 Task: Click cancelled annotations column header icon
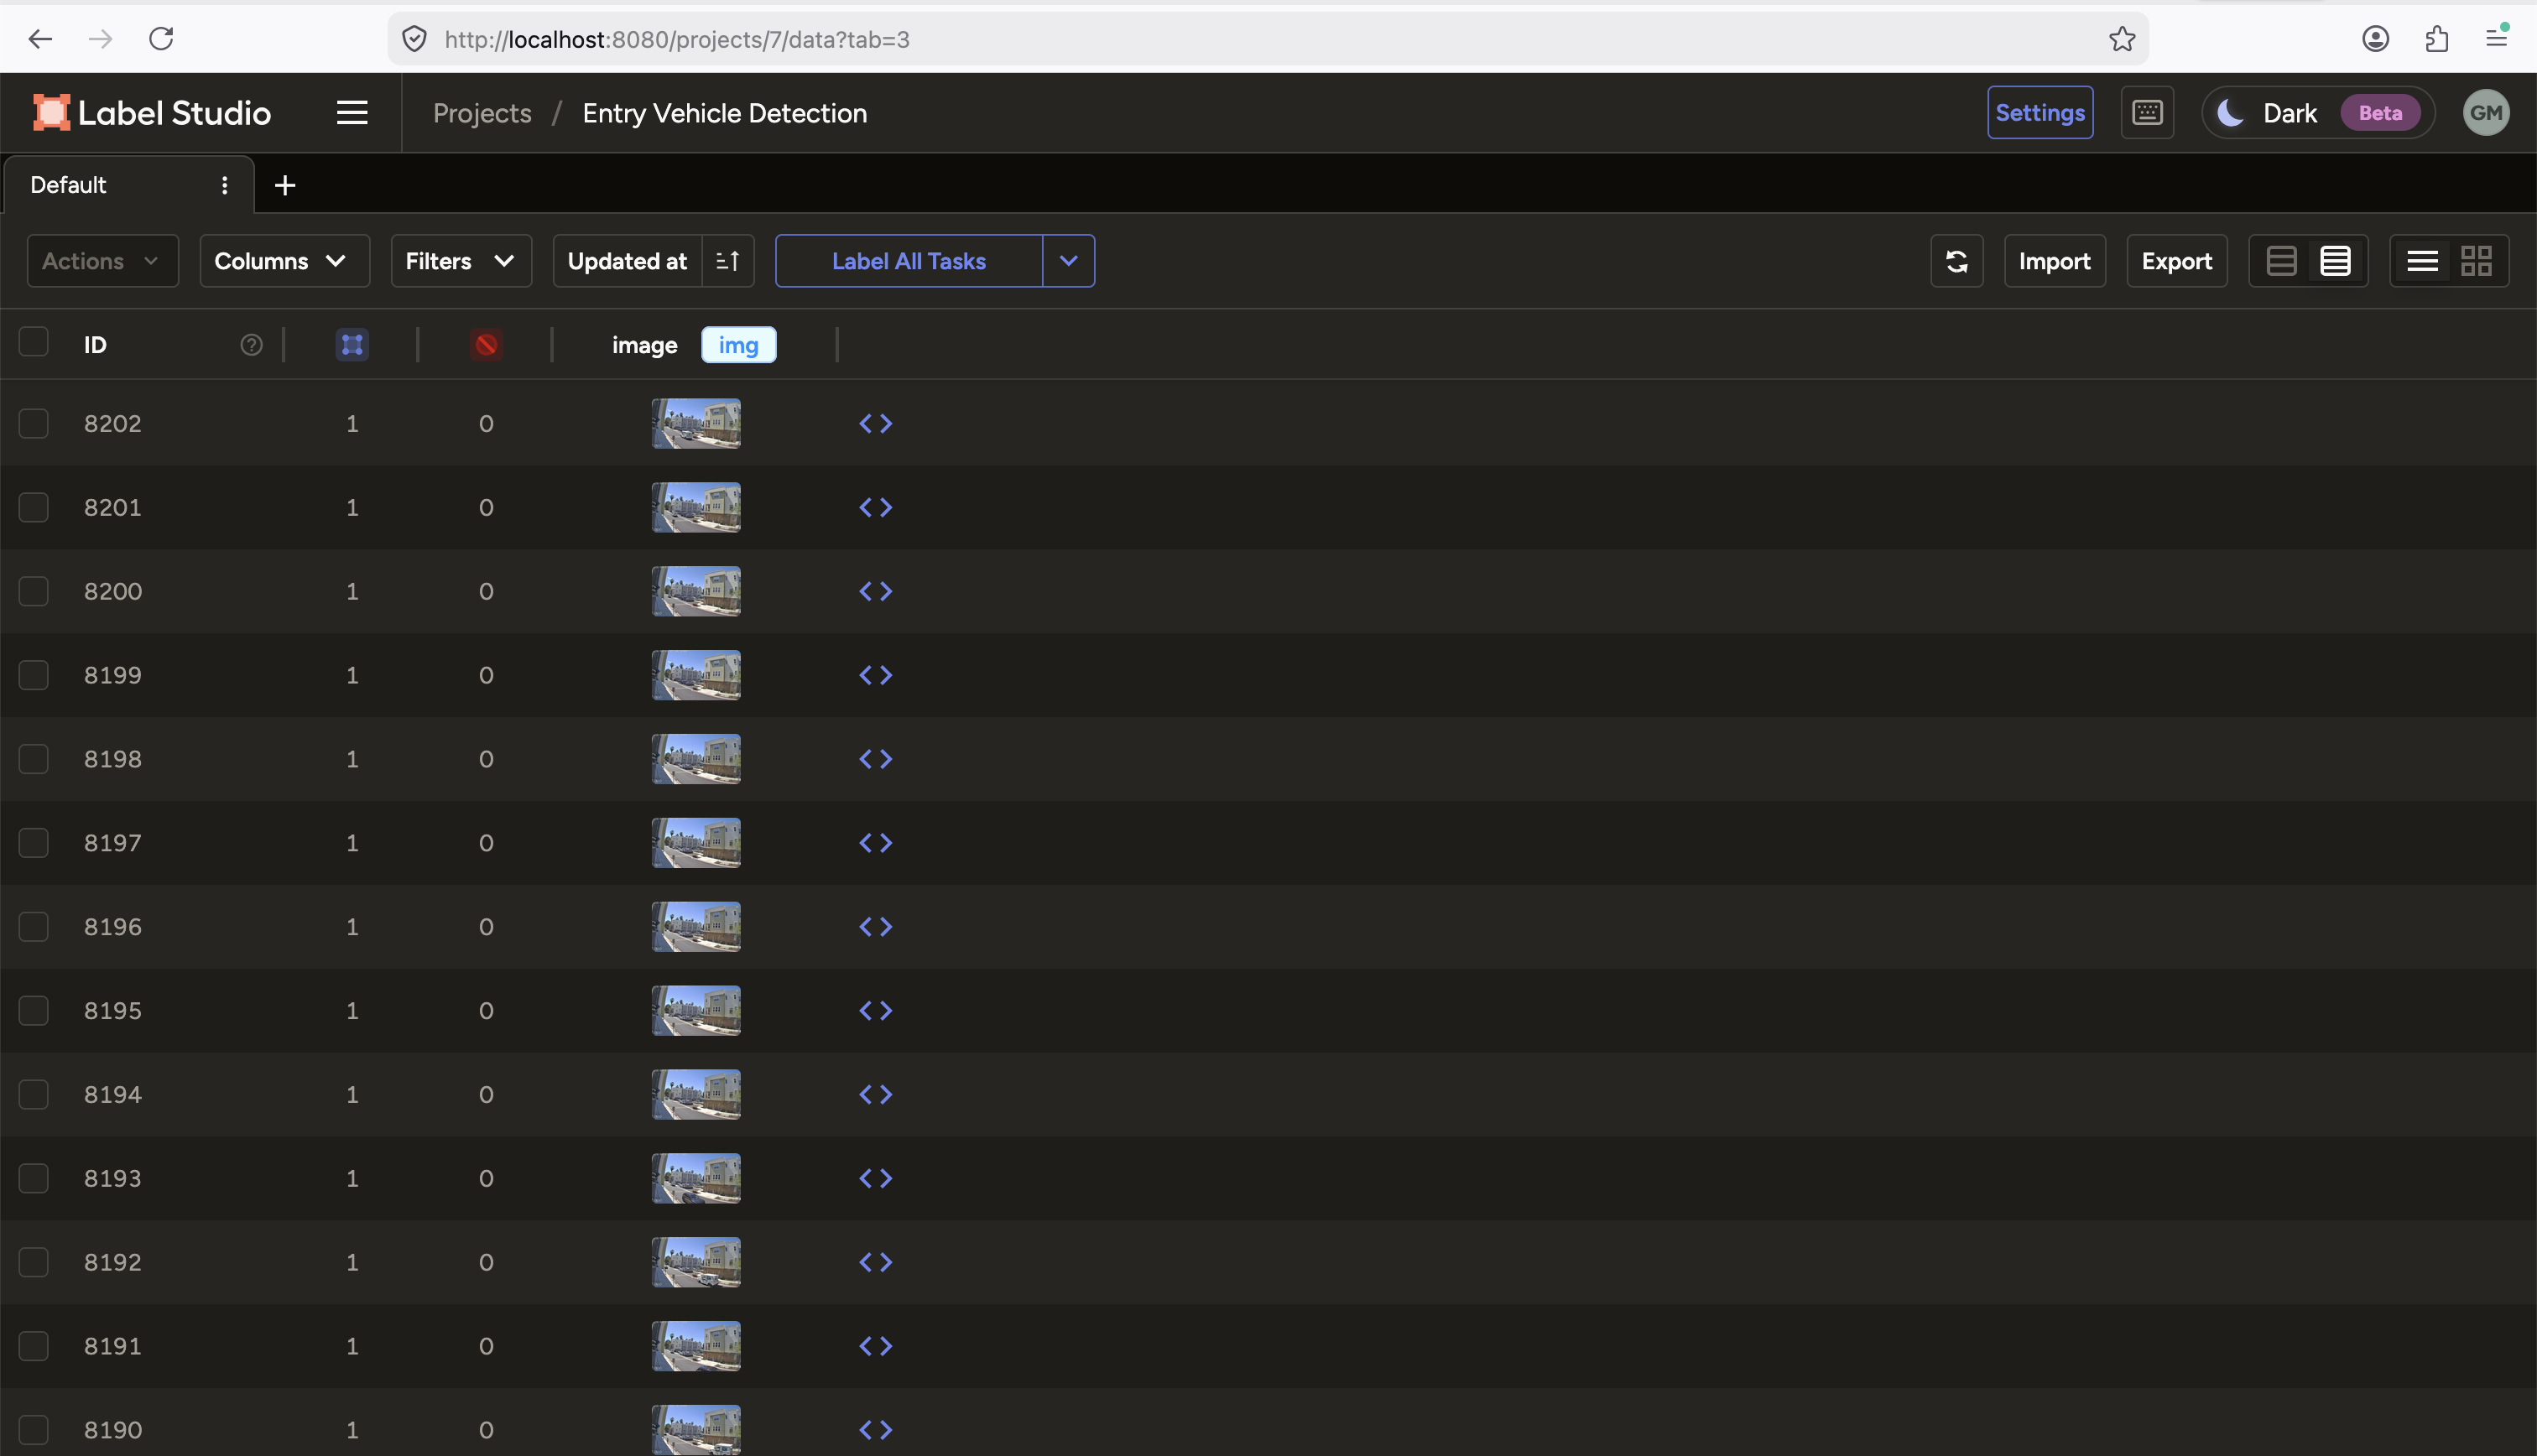(486, 345)
